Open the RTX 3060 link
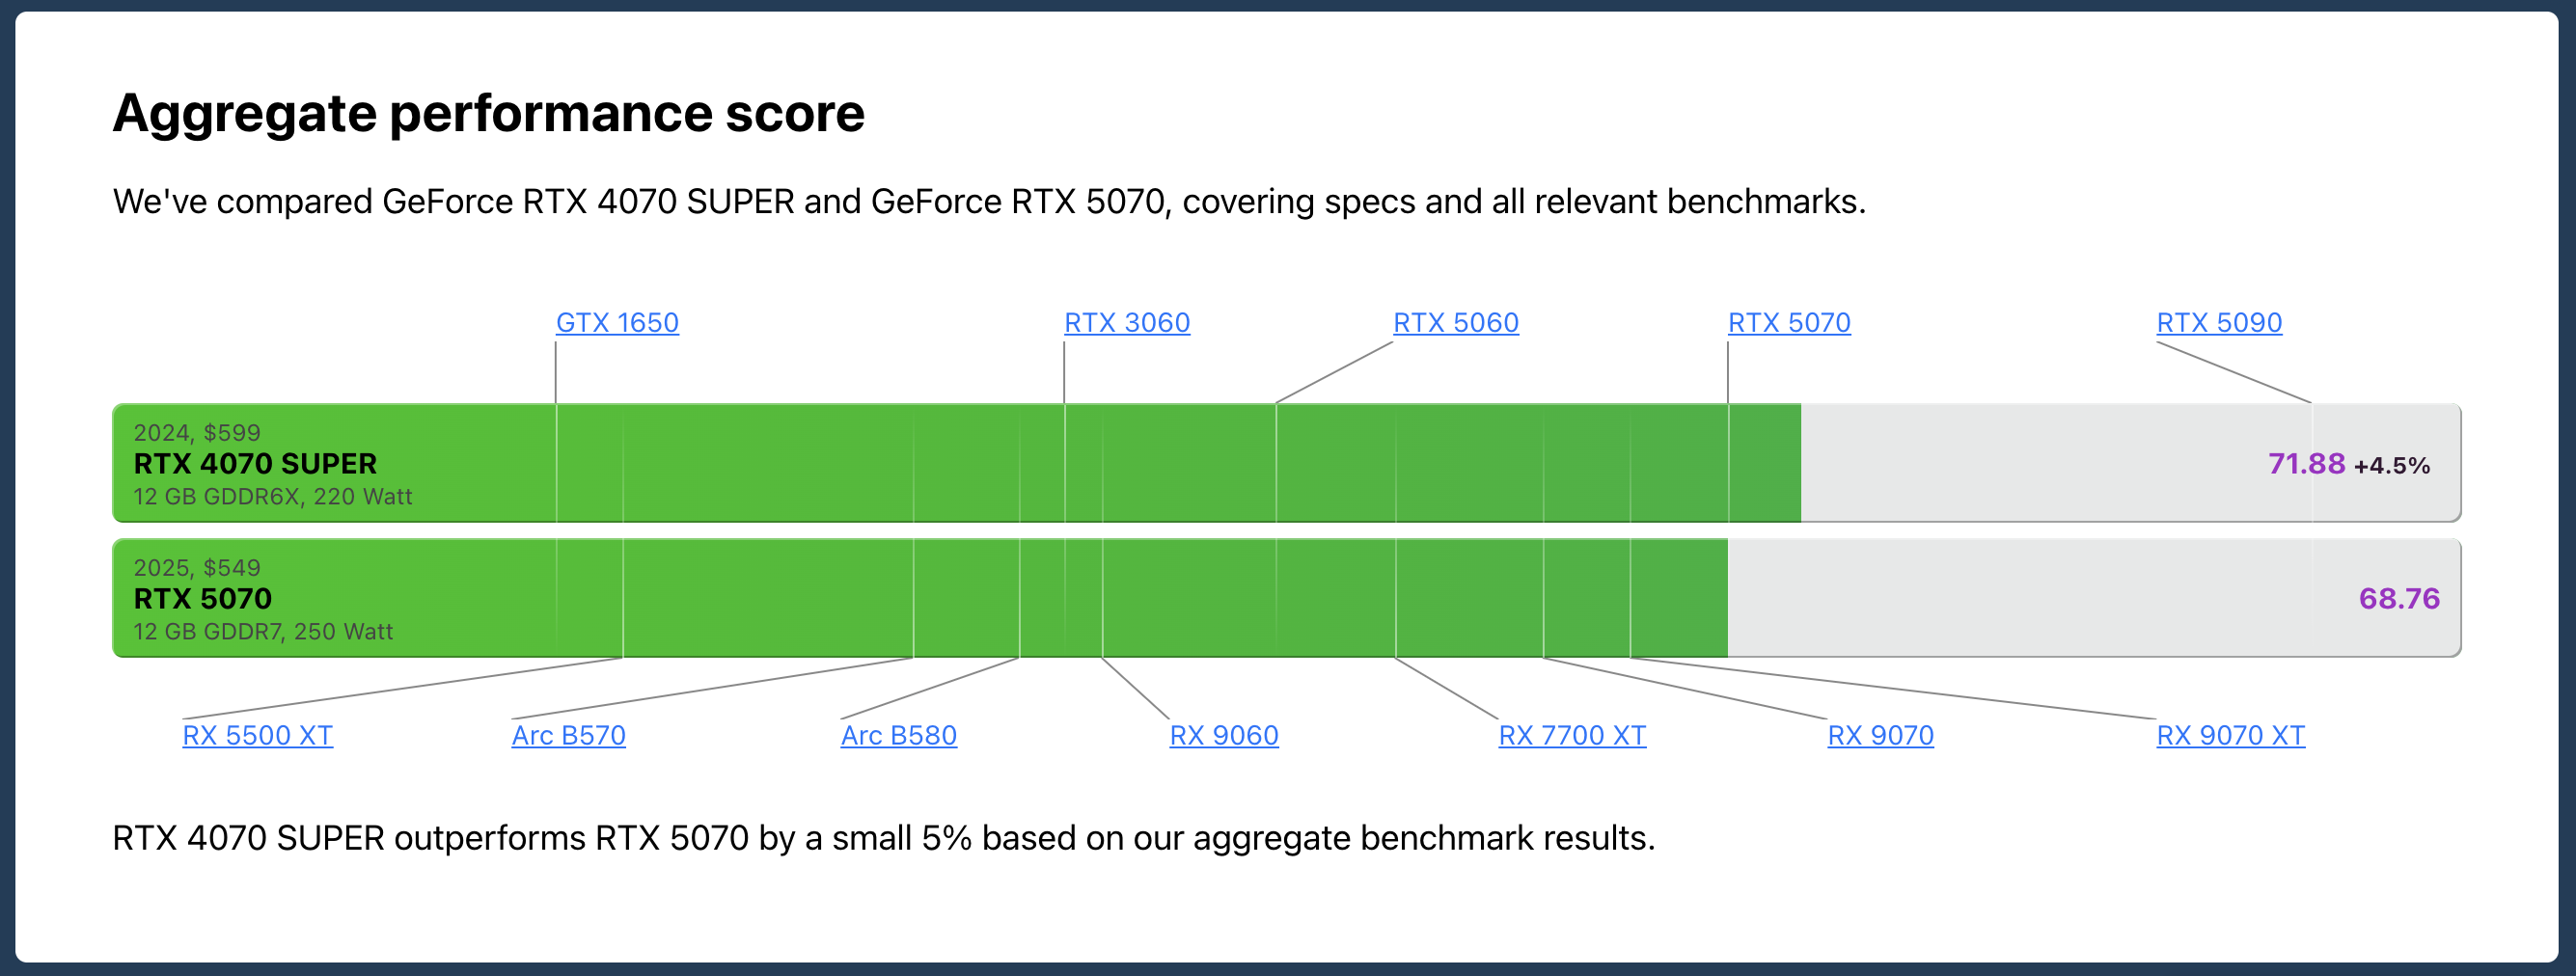The width and height of the screenshot is (2576, 976). (1127, 323)
